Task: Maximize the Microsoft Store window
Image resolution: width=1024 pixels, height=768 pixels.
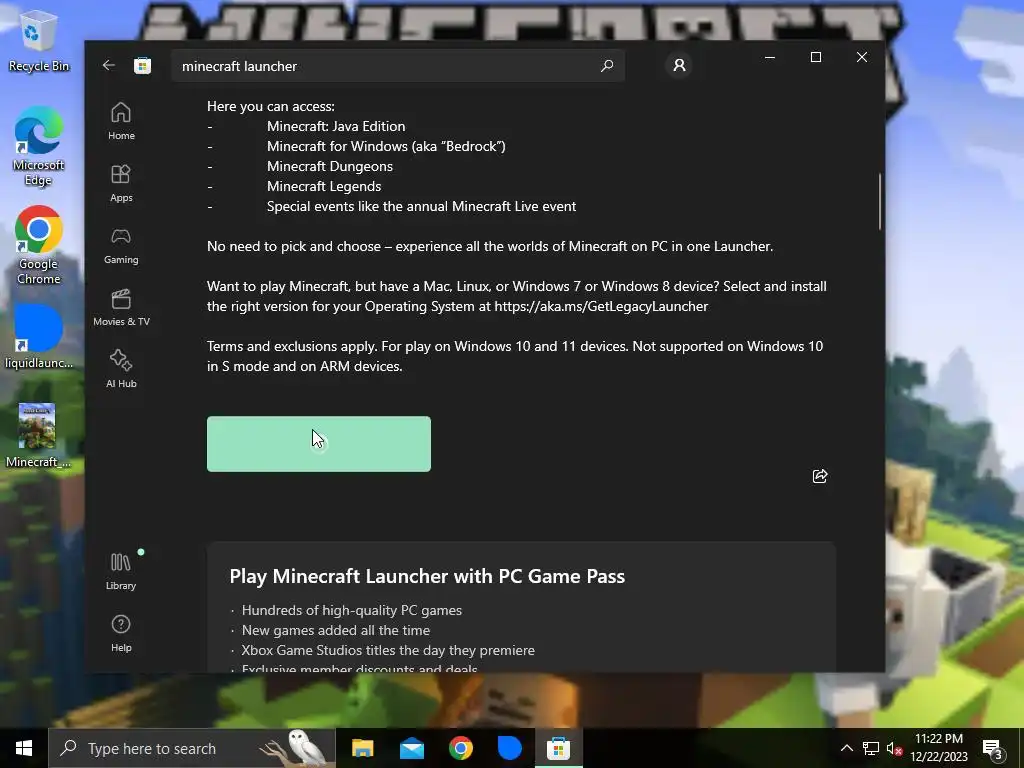Action: 816,57
